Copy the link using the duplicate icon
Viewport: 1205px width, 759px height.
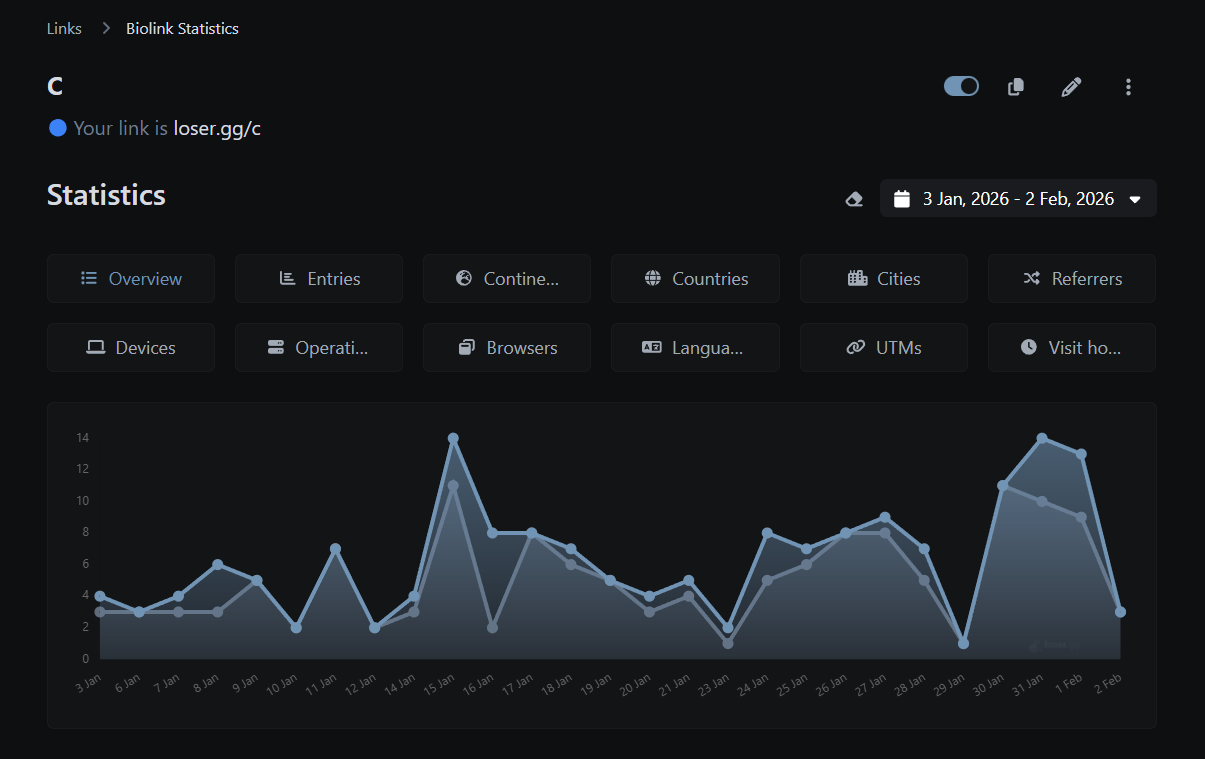coord(1015,87)
